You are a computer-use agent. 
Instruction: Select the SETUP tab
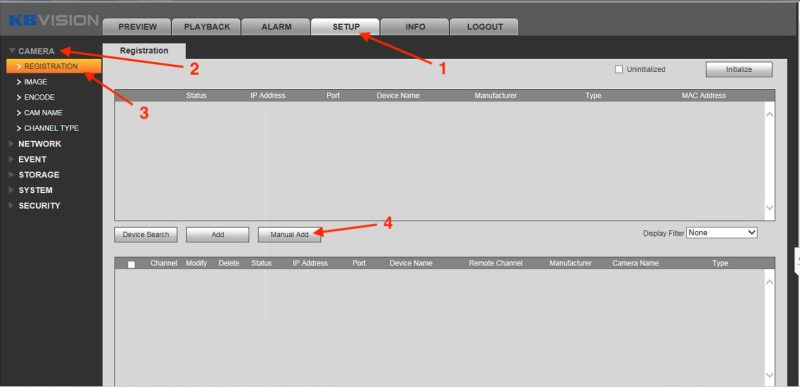click(x=345, y=27)
